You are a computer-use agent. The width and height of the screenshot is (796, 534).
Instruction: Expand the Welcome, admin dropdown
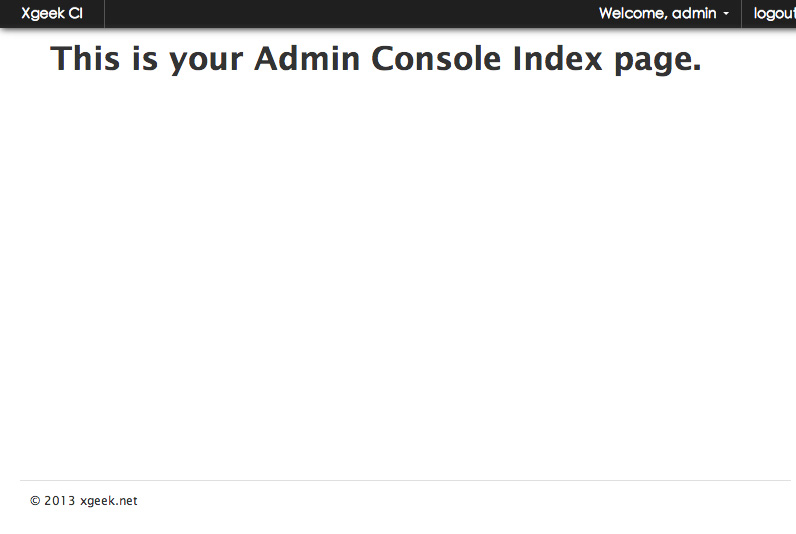point(664,13)
